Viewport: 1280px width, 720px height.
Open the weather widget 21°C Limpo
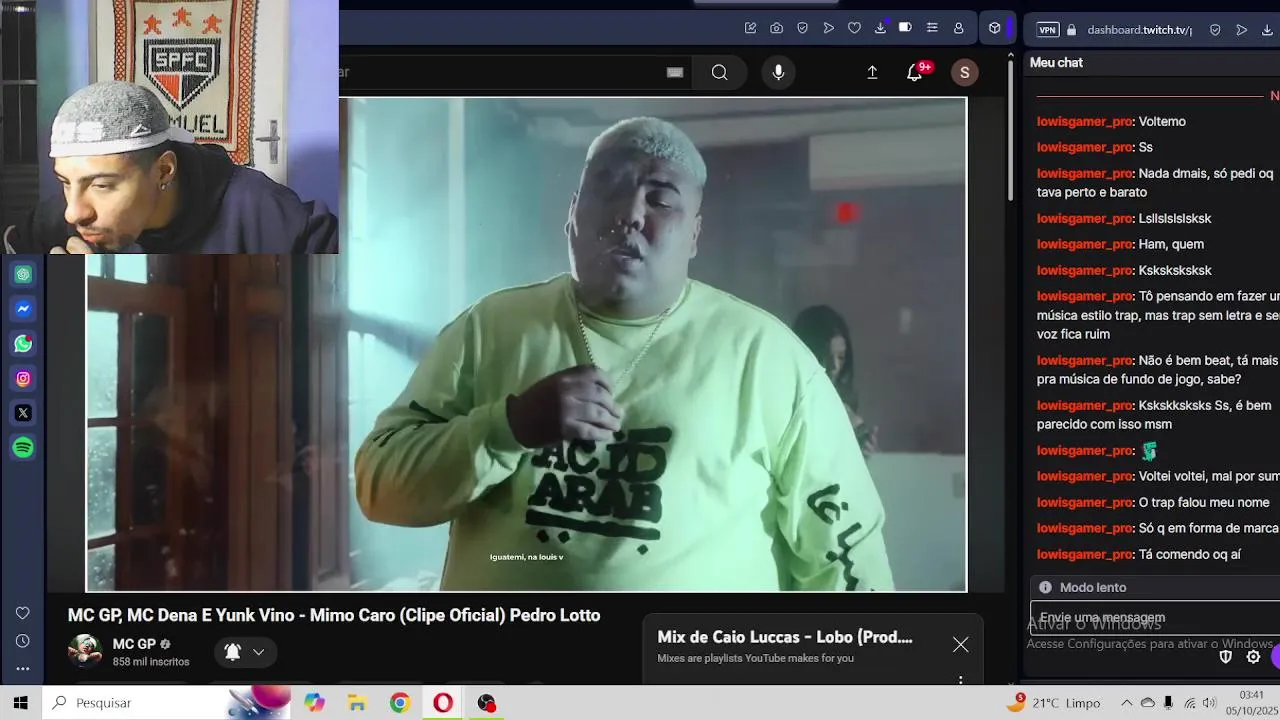pos(1053,703)
